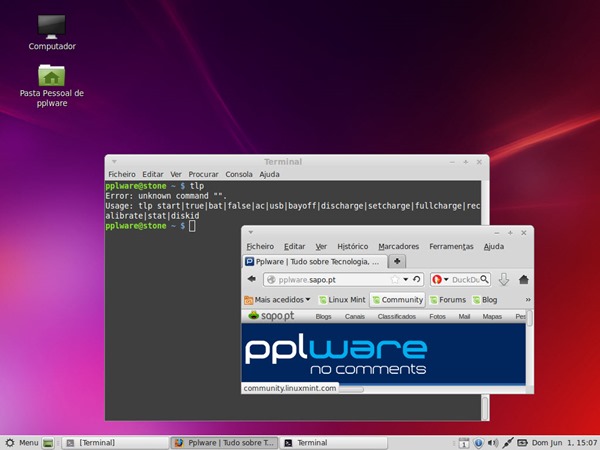600x450 pixels.
Task: Click the sapo.pt logo in page
Action: click(271, 316)
